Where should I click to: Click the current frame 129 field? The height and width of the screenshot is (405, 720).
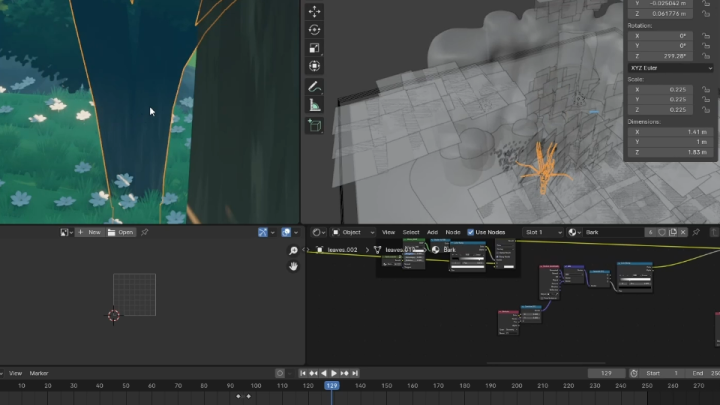[x=606, y=373]
